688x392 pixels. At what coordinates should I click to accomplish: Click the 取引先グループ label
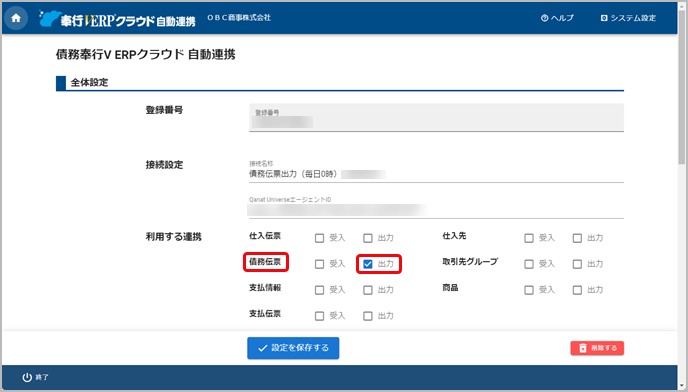coord(470,262)
